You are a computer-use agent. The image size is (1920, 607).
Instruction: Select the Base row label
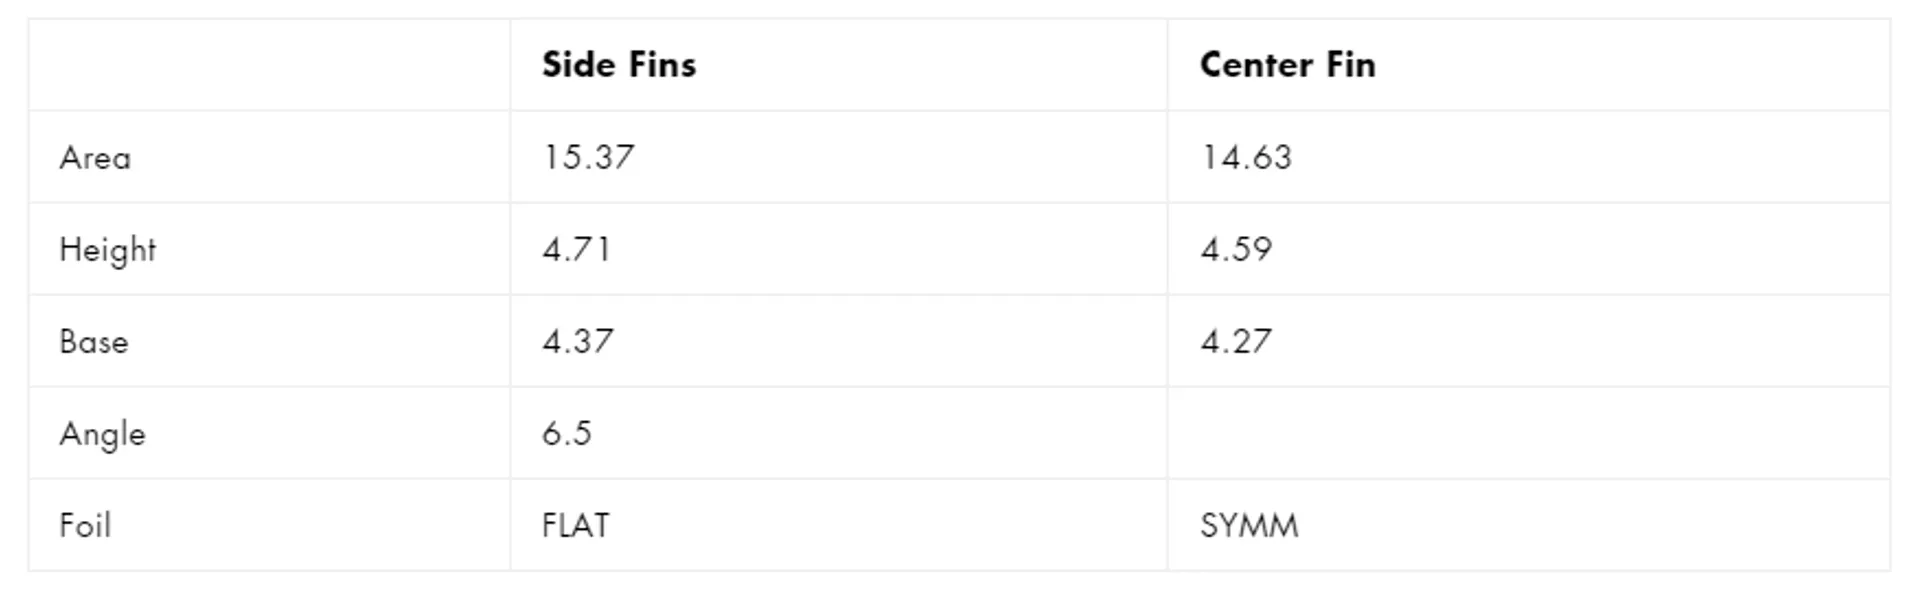pos(94,341)
